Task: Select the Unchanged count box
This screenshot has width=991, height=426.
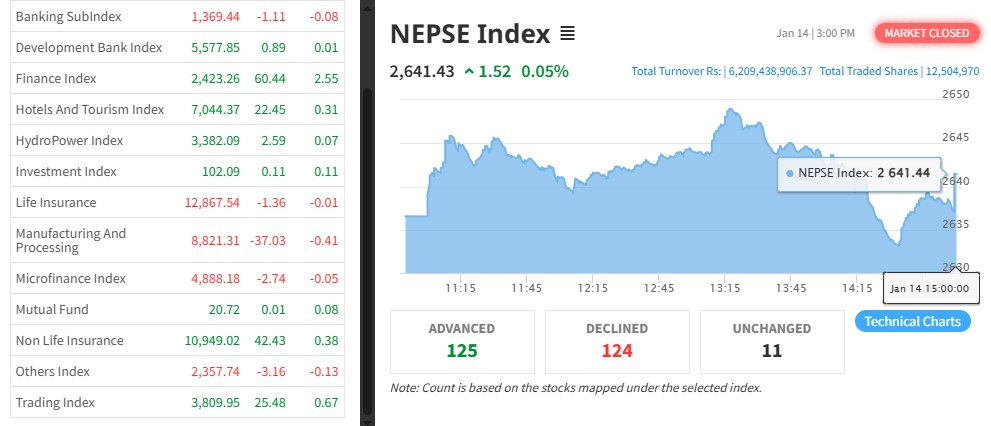Action: pos(772,340)
